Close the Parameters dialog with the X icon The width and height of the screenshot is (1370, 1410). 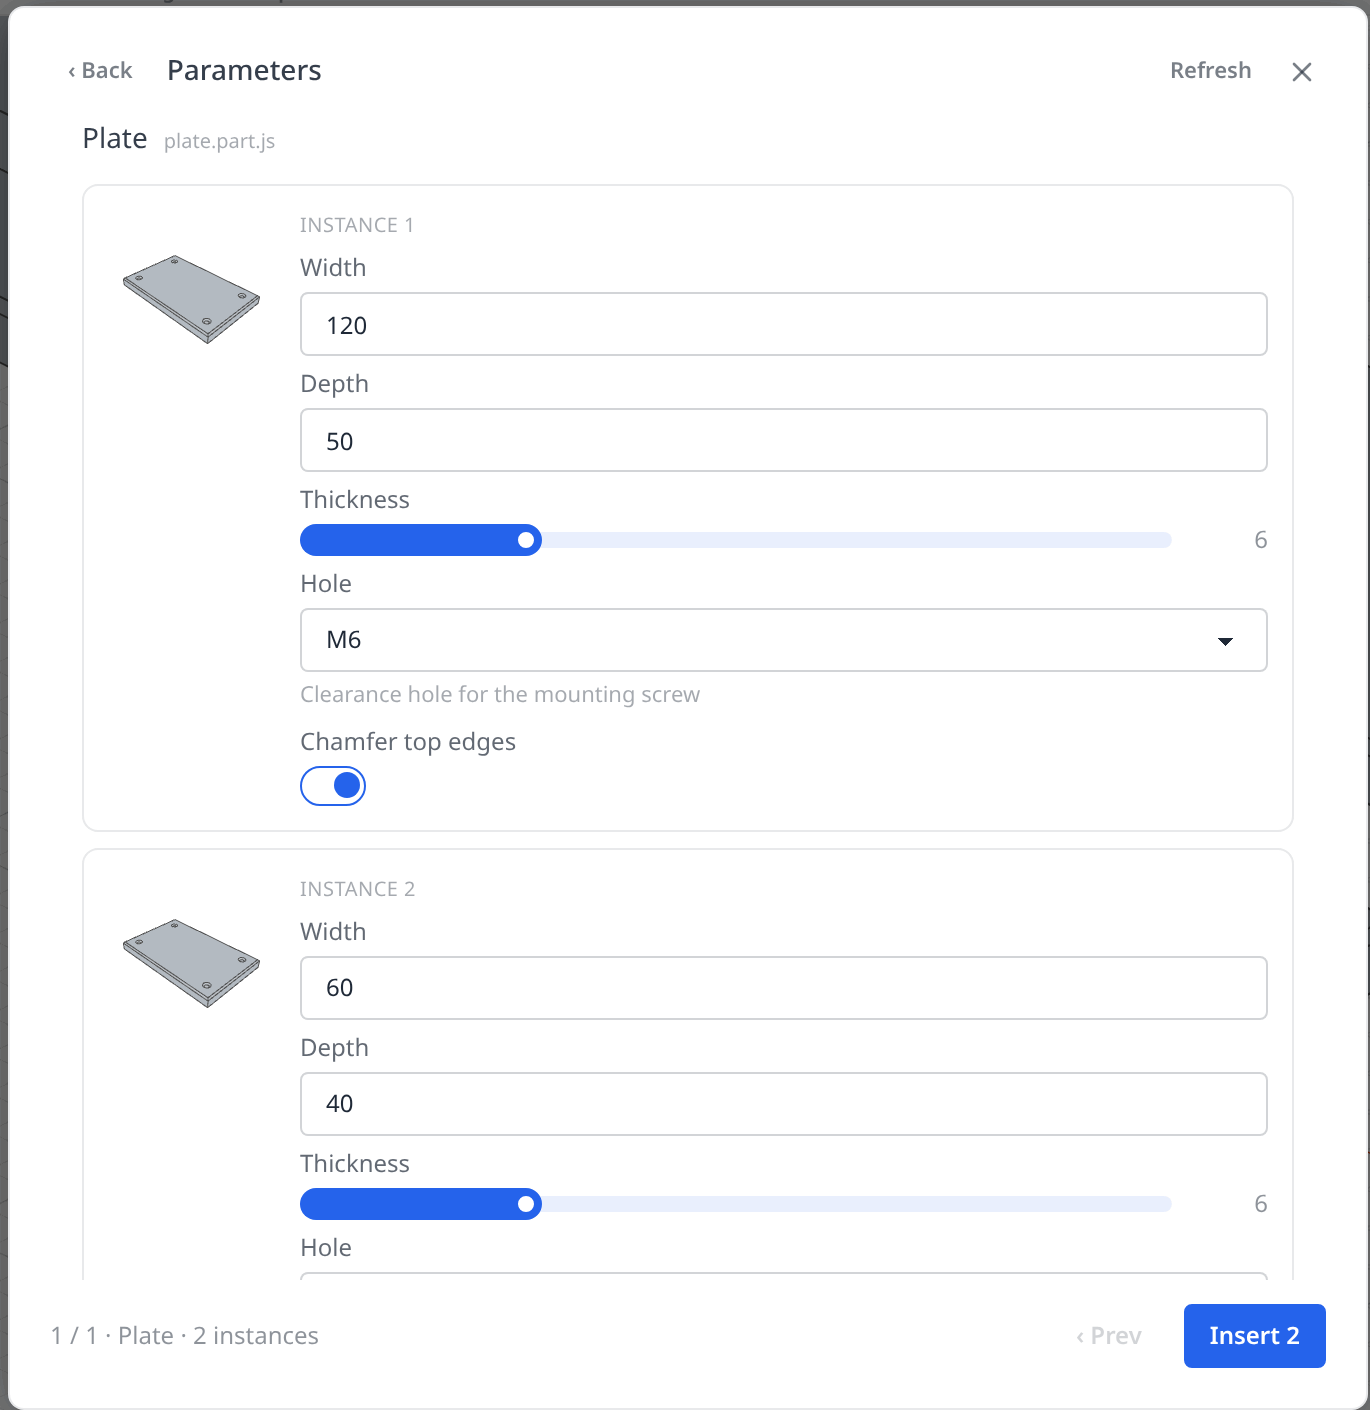pos(1301,71)
